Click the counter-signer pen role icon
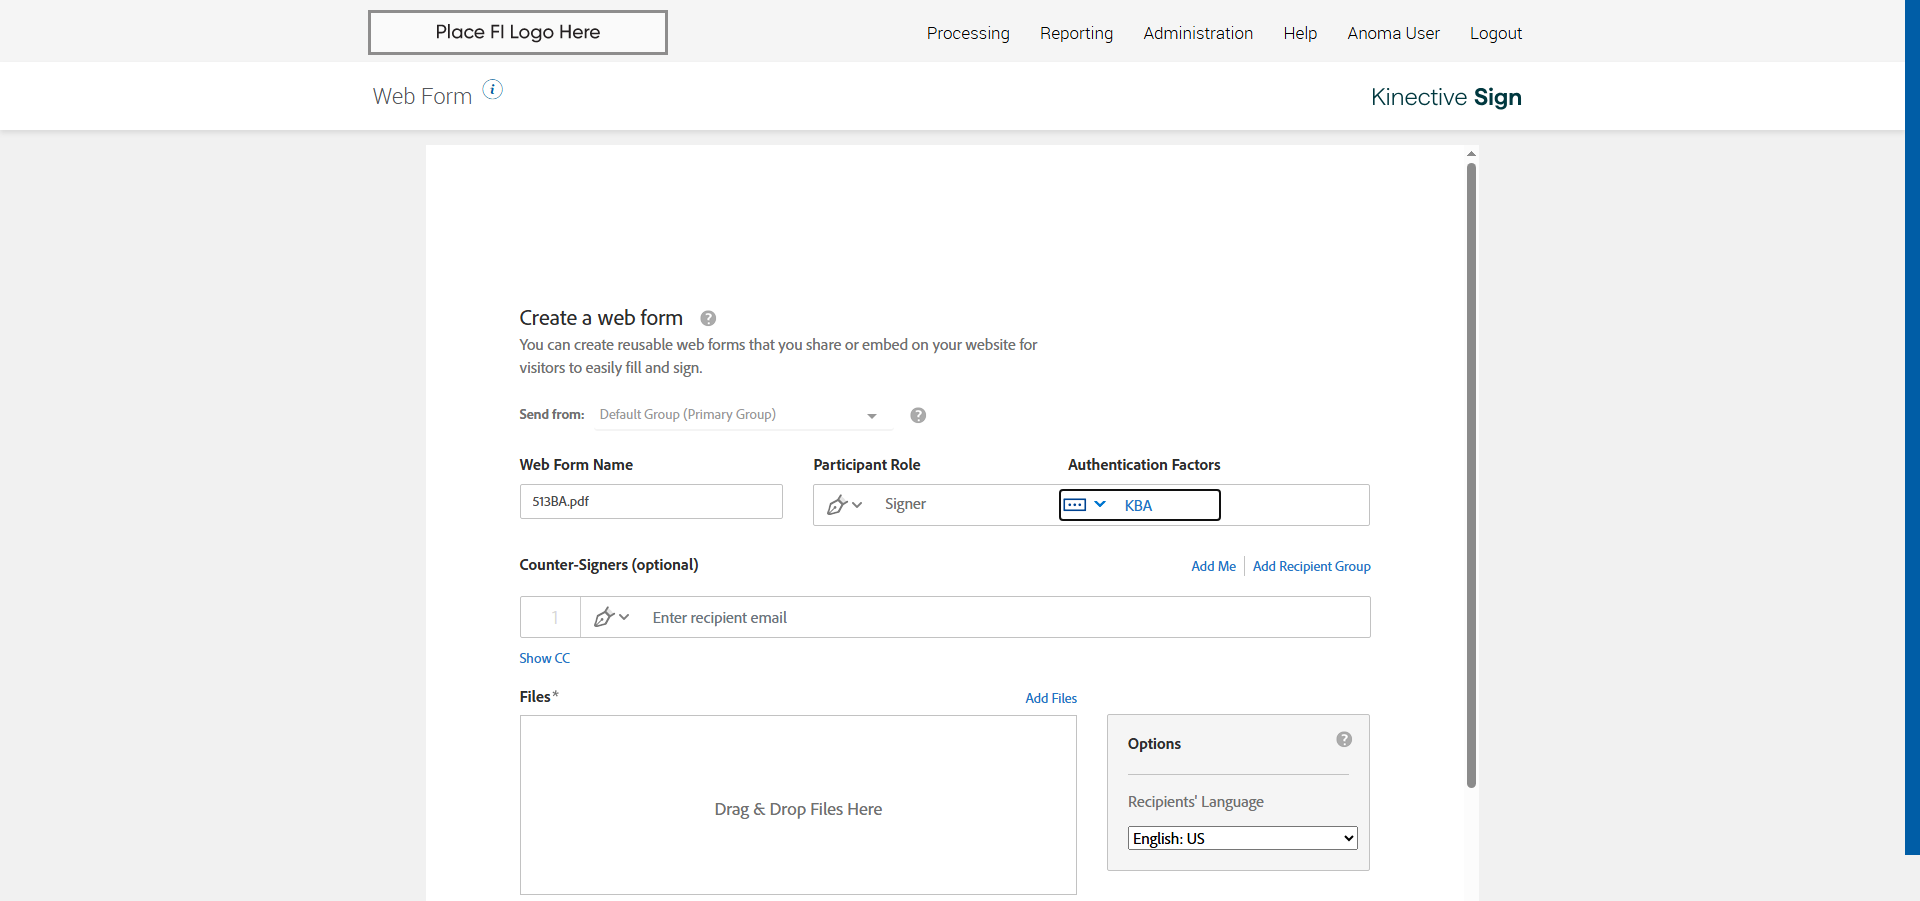Image resolution: width=1920 pixels, height=901 pixels. click(604, 618)
